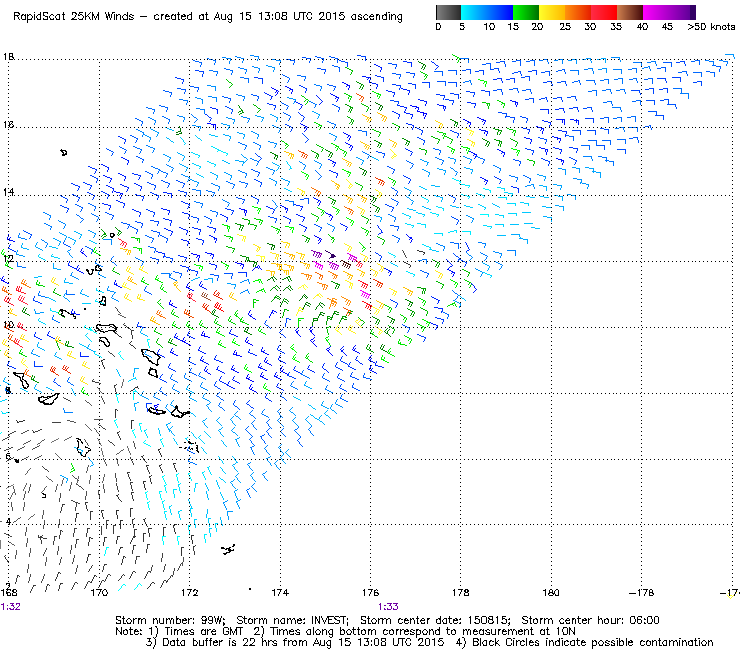Click the '45' legend scale label
This screenshot has height=650, width=740.
[x=667, y=27]
